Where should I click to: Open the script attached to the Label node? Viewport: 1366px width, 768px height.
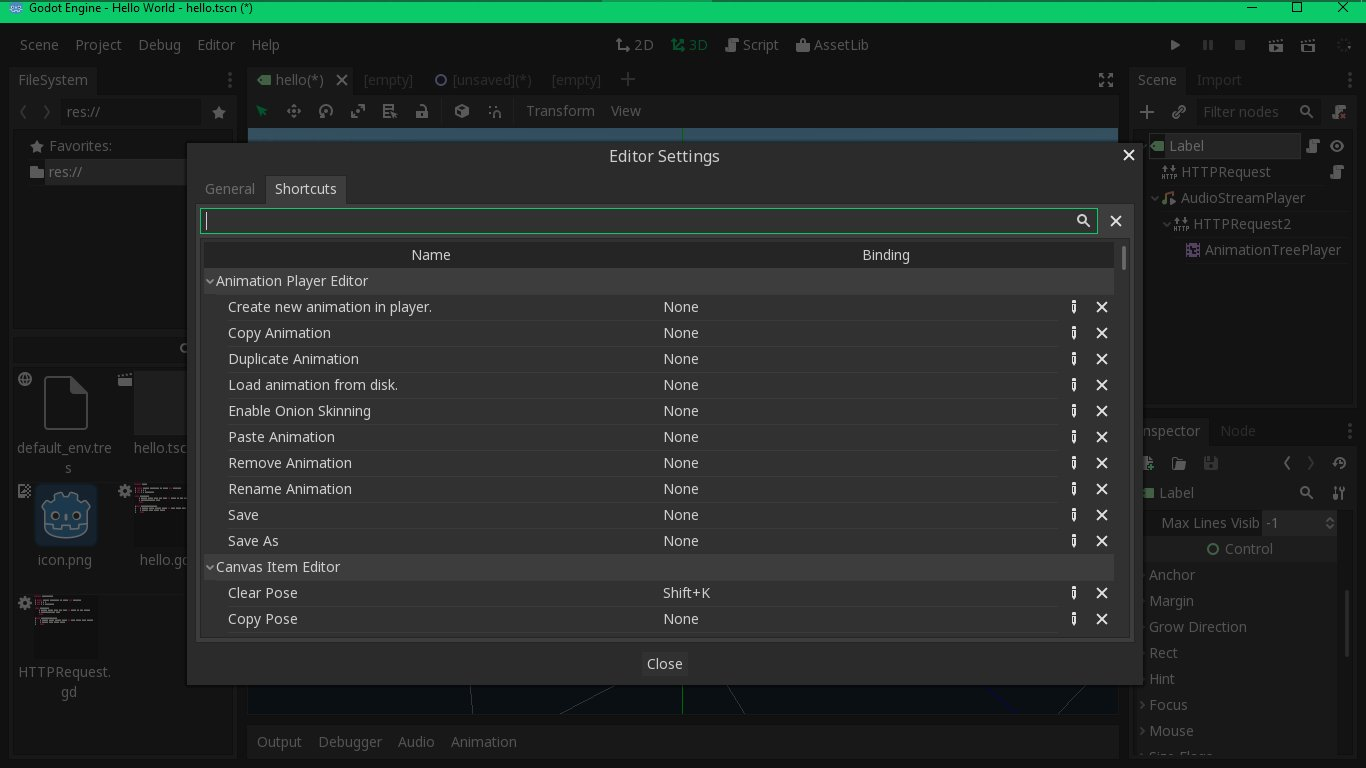pyautogui.click(x=1312, y=146)
